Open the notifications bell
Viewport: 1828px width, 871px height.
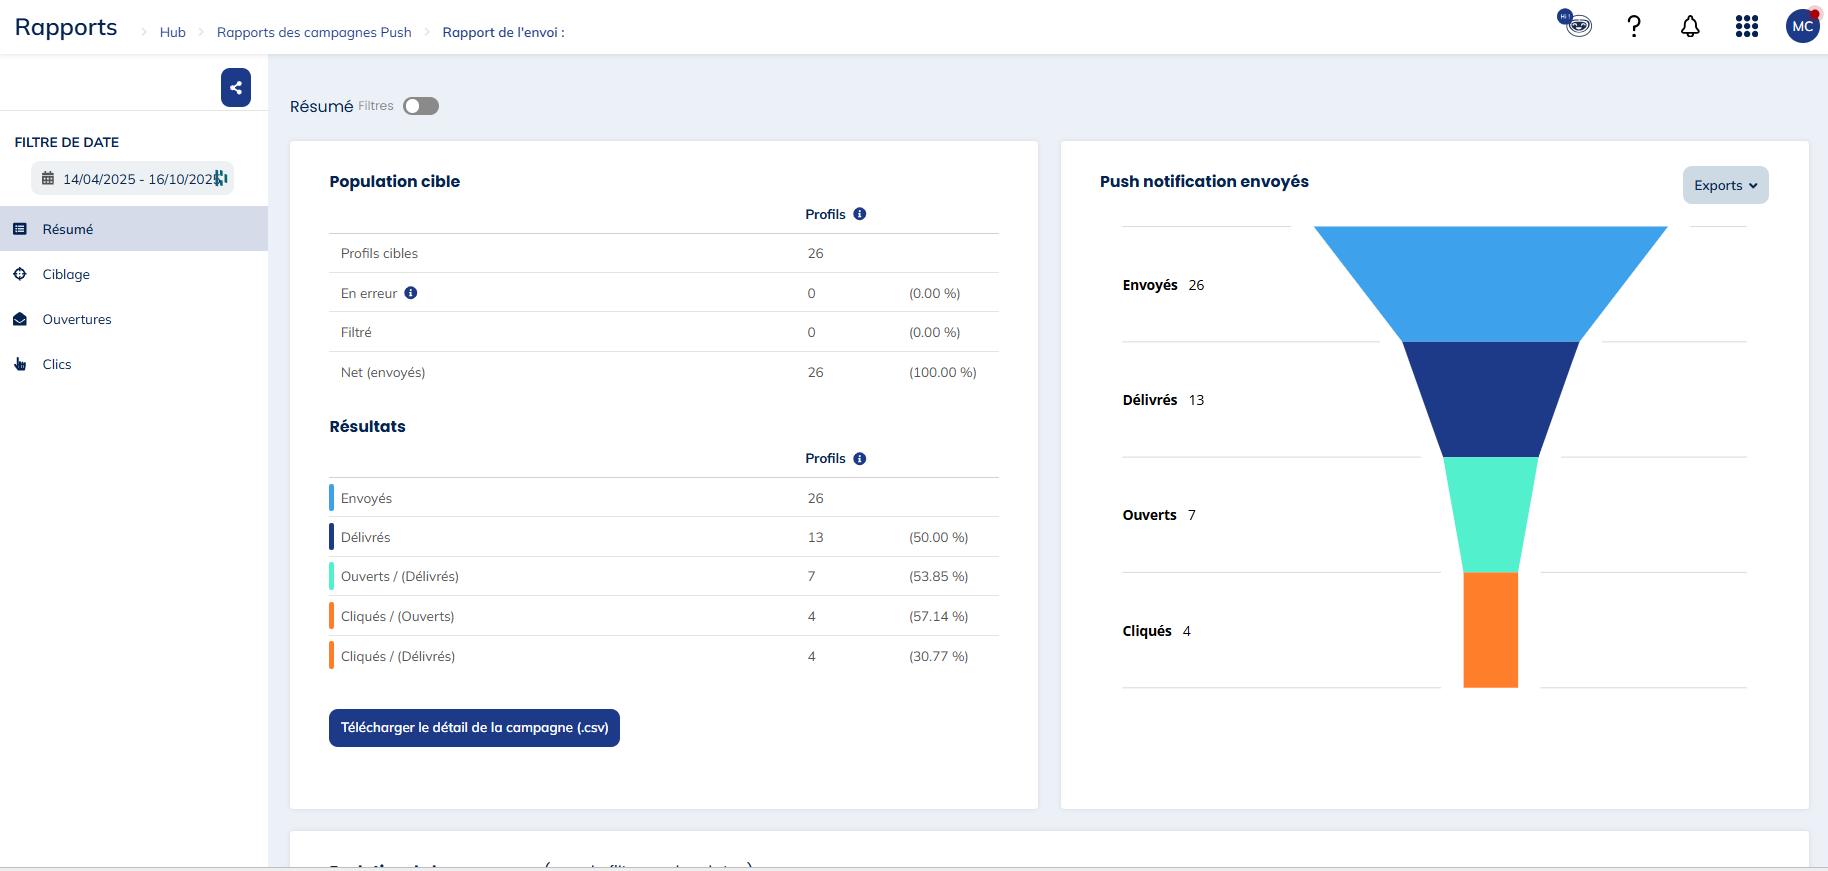1690,27
